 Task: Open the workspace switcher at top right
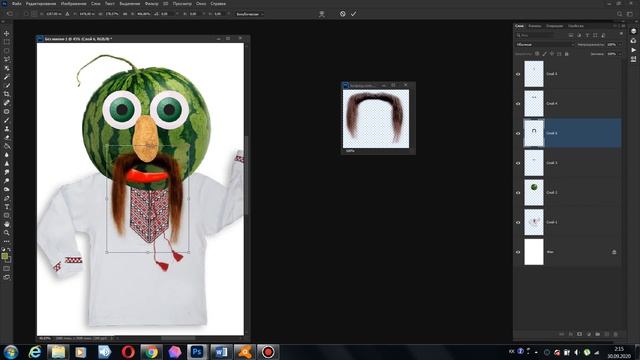630,14
